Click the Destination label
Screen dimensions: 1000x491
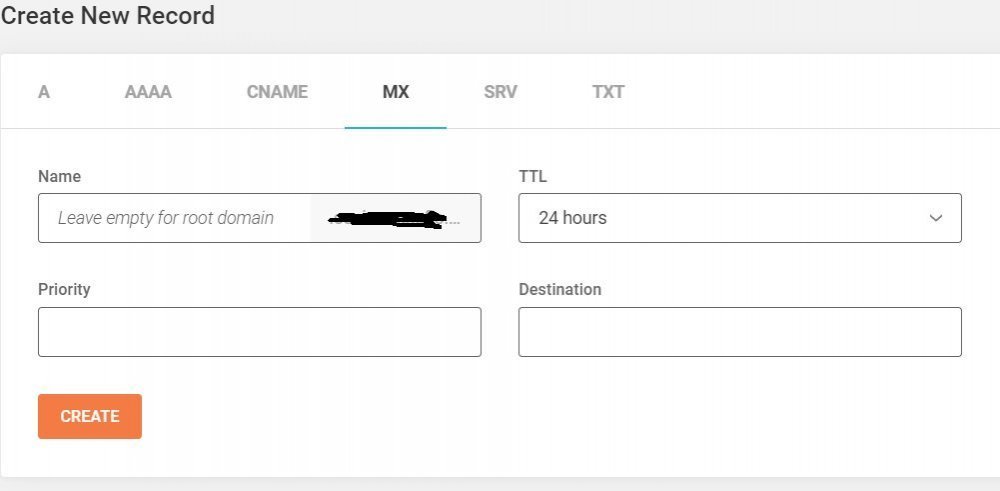coord(560,289)
